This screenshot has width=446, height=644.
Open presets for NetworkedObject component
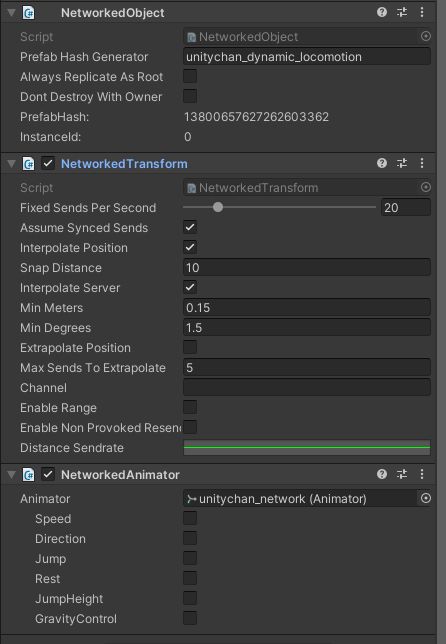pyautogui.click(x=402, y=12)
